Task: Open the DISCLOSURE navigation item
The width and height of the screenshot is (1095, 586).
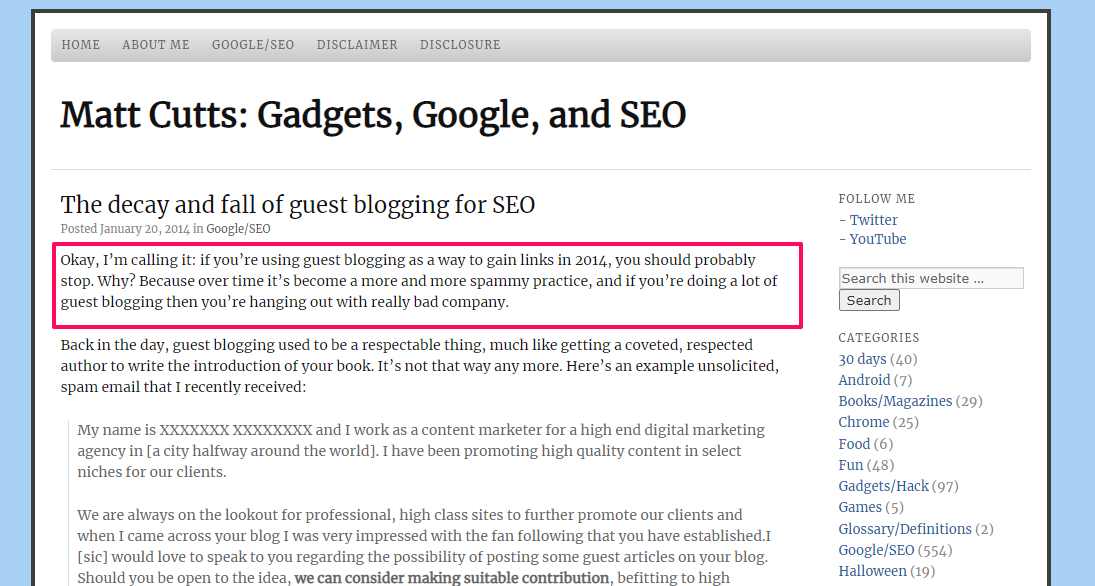Action: (x=460, y=45)
